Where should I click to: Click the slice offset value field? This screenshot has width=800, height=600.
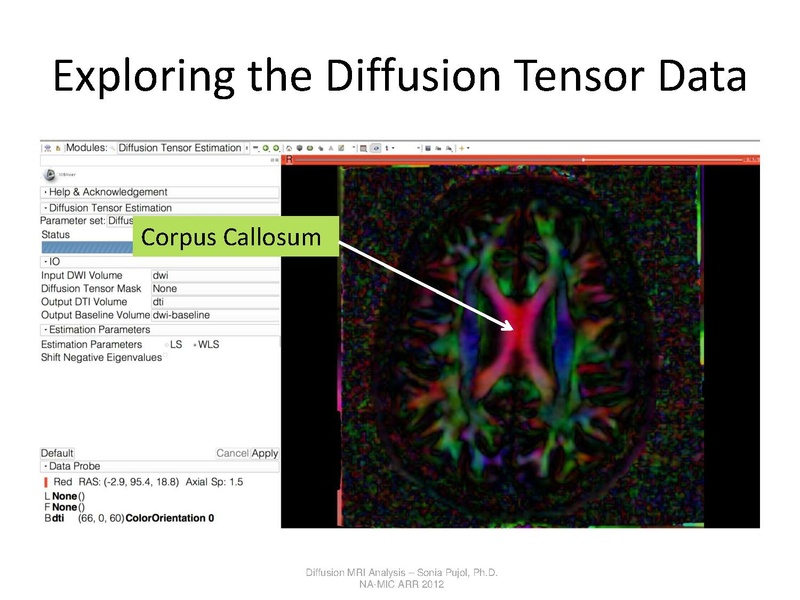tap(751, 160)
